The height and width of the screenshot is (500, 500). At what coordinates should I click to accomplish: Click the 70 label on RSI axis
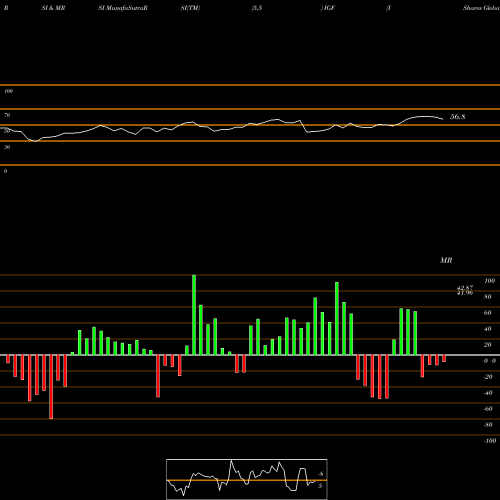(x=7, y=115)
